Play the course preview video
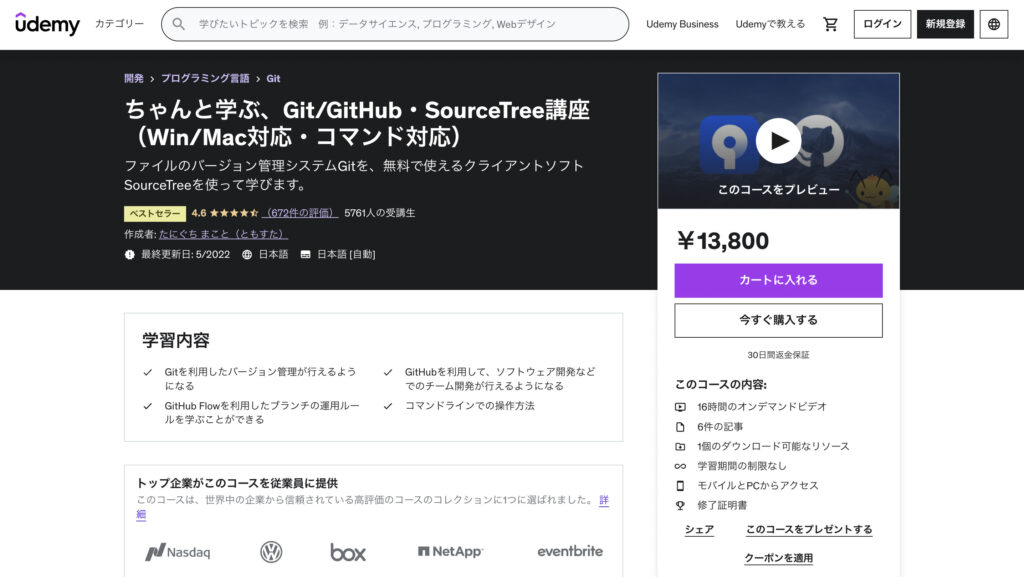This screenshot has height=577, width=1024. coord(778,140)
